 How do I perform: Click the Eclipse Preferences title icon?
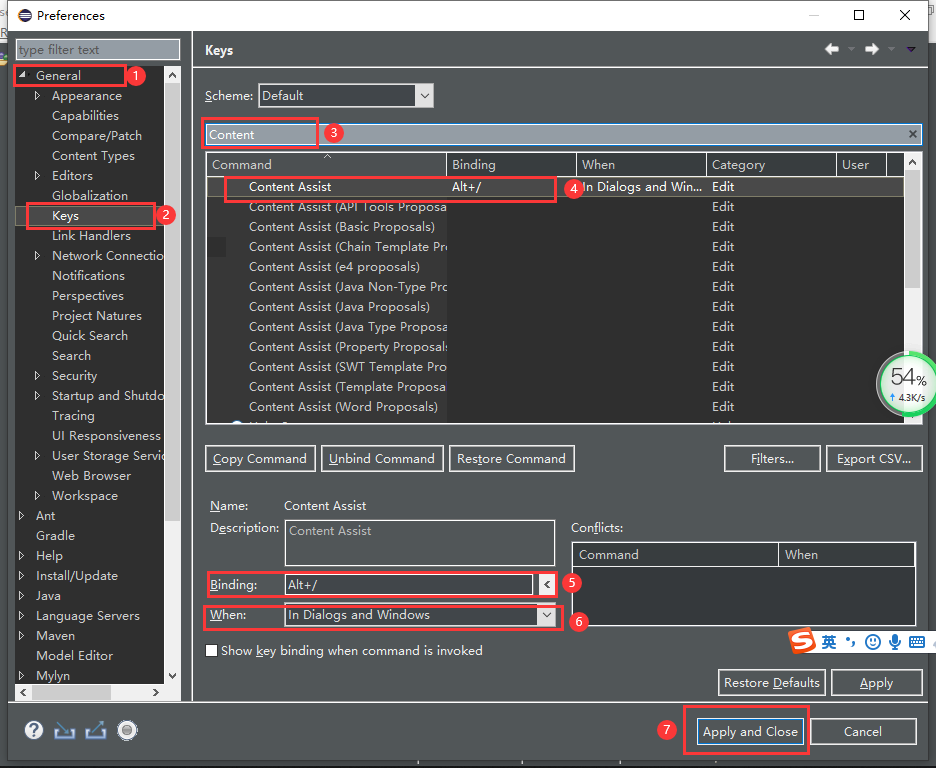pos(24,15)
